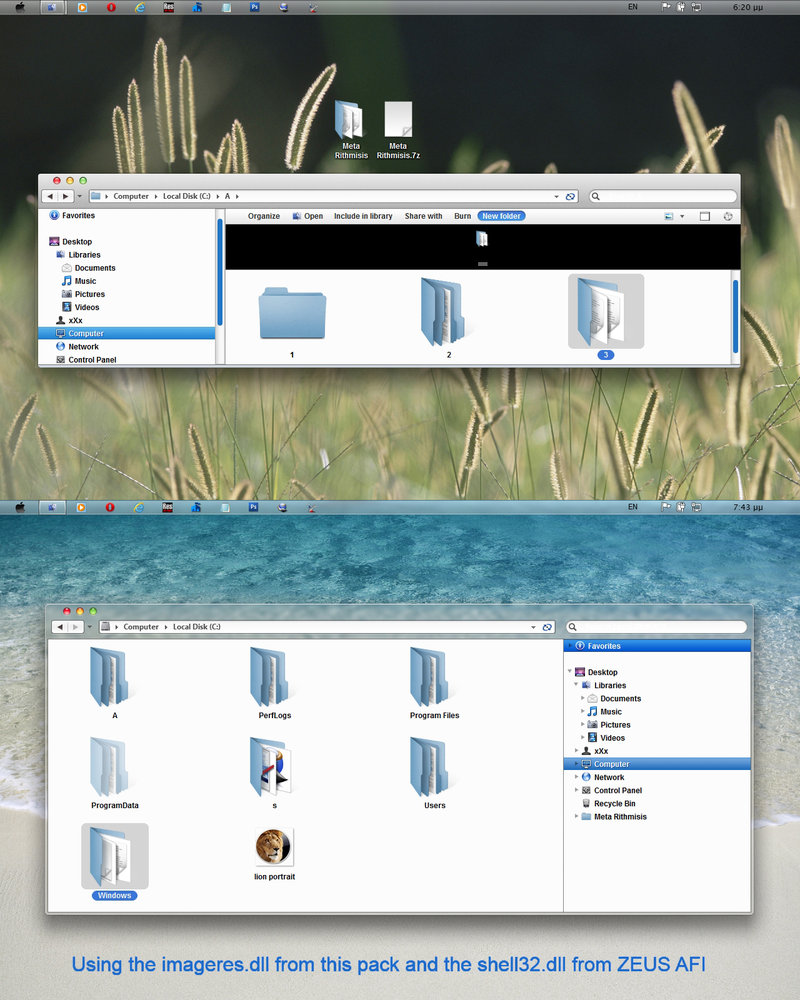Open the view options dropdown arrow
800x1000 pixels.
tap(682, 216)
